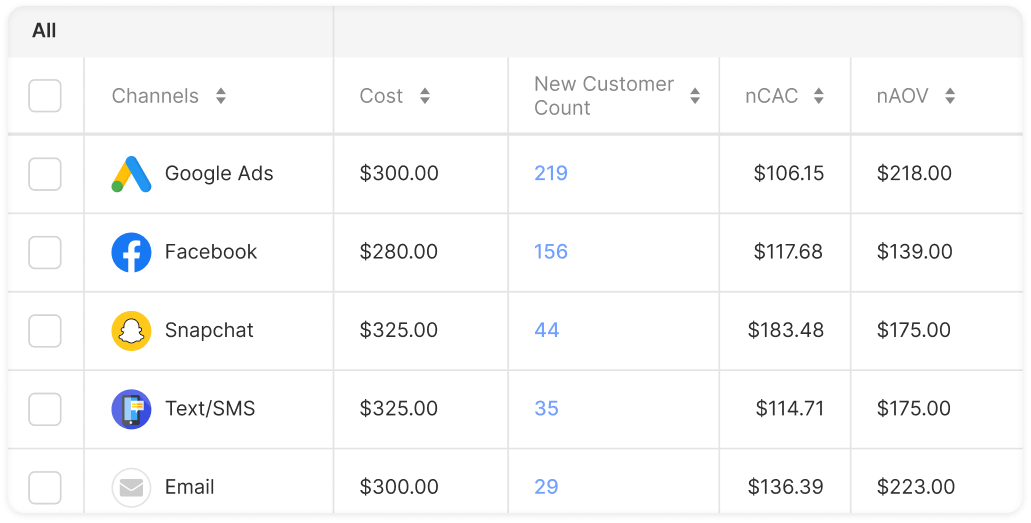
Task: Click the Email envelope icon
Action: [x=132, y=487]
